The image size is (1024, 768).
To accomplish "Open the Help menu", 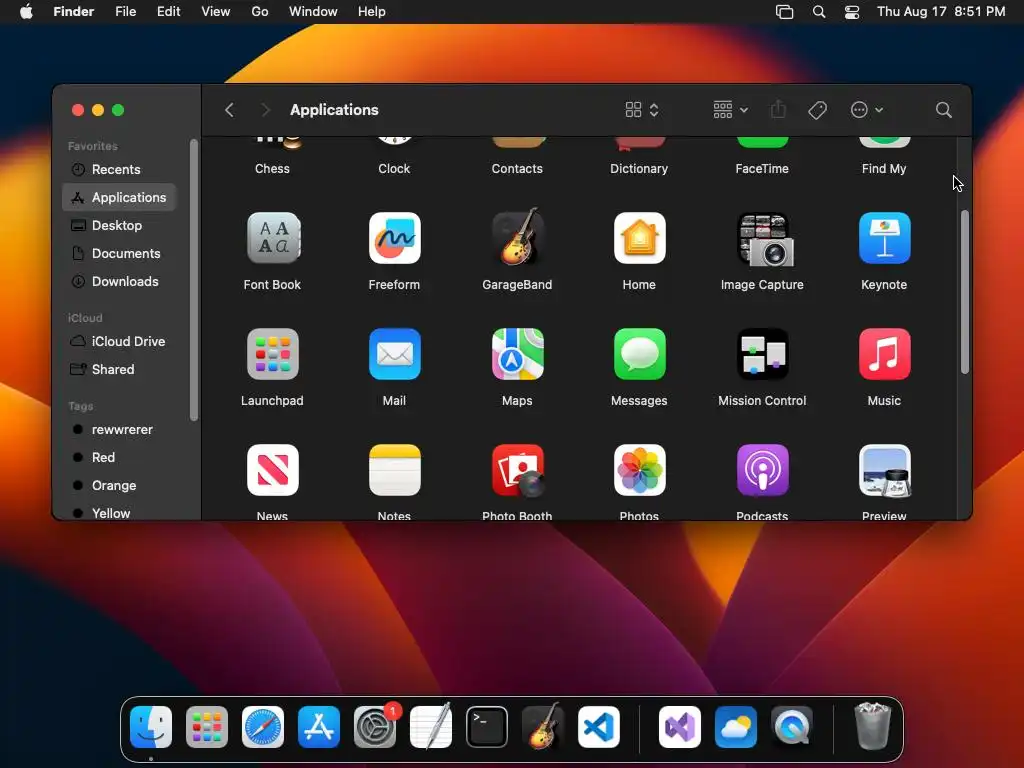I will (x=372, y=12).
